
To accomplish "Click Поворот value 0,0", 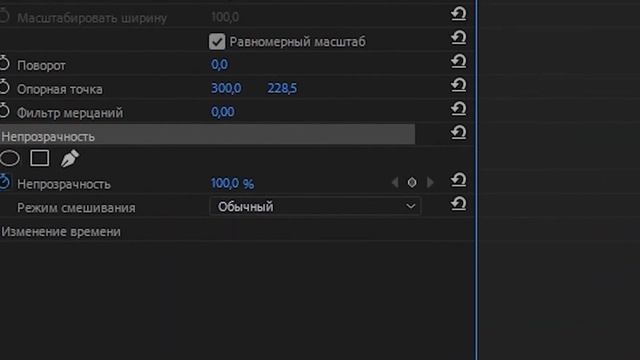I will [220, 64].
